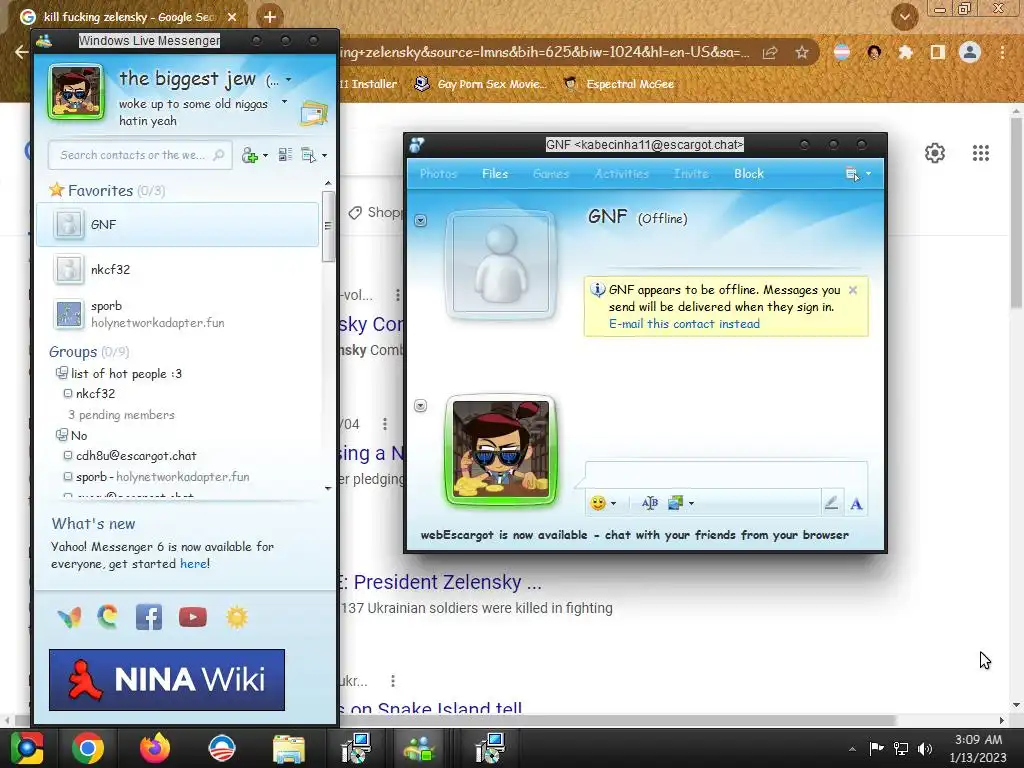Select cdh8u@escargot.chat in the No group
The width and height of the screenshot is (1024, 768).
click(136, 456)
